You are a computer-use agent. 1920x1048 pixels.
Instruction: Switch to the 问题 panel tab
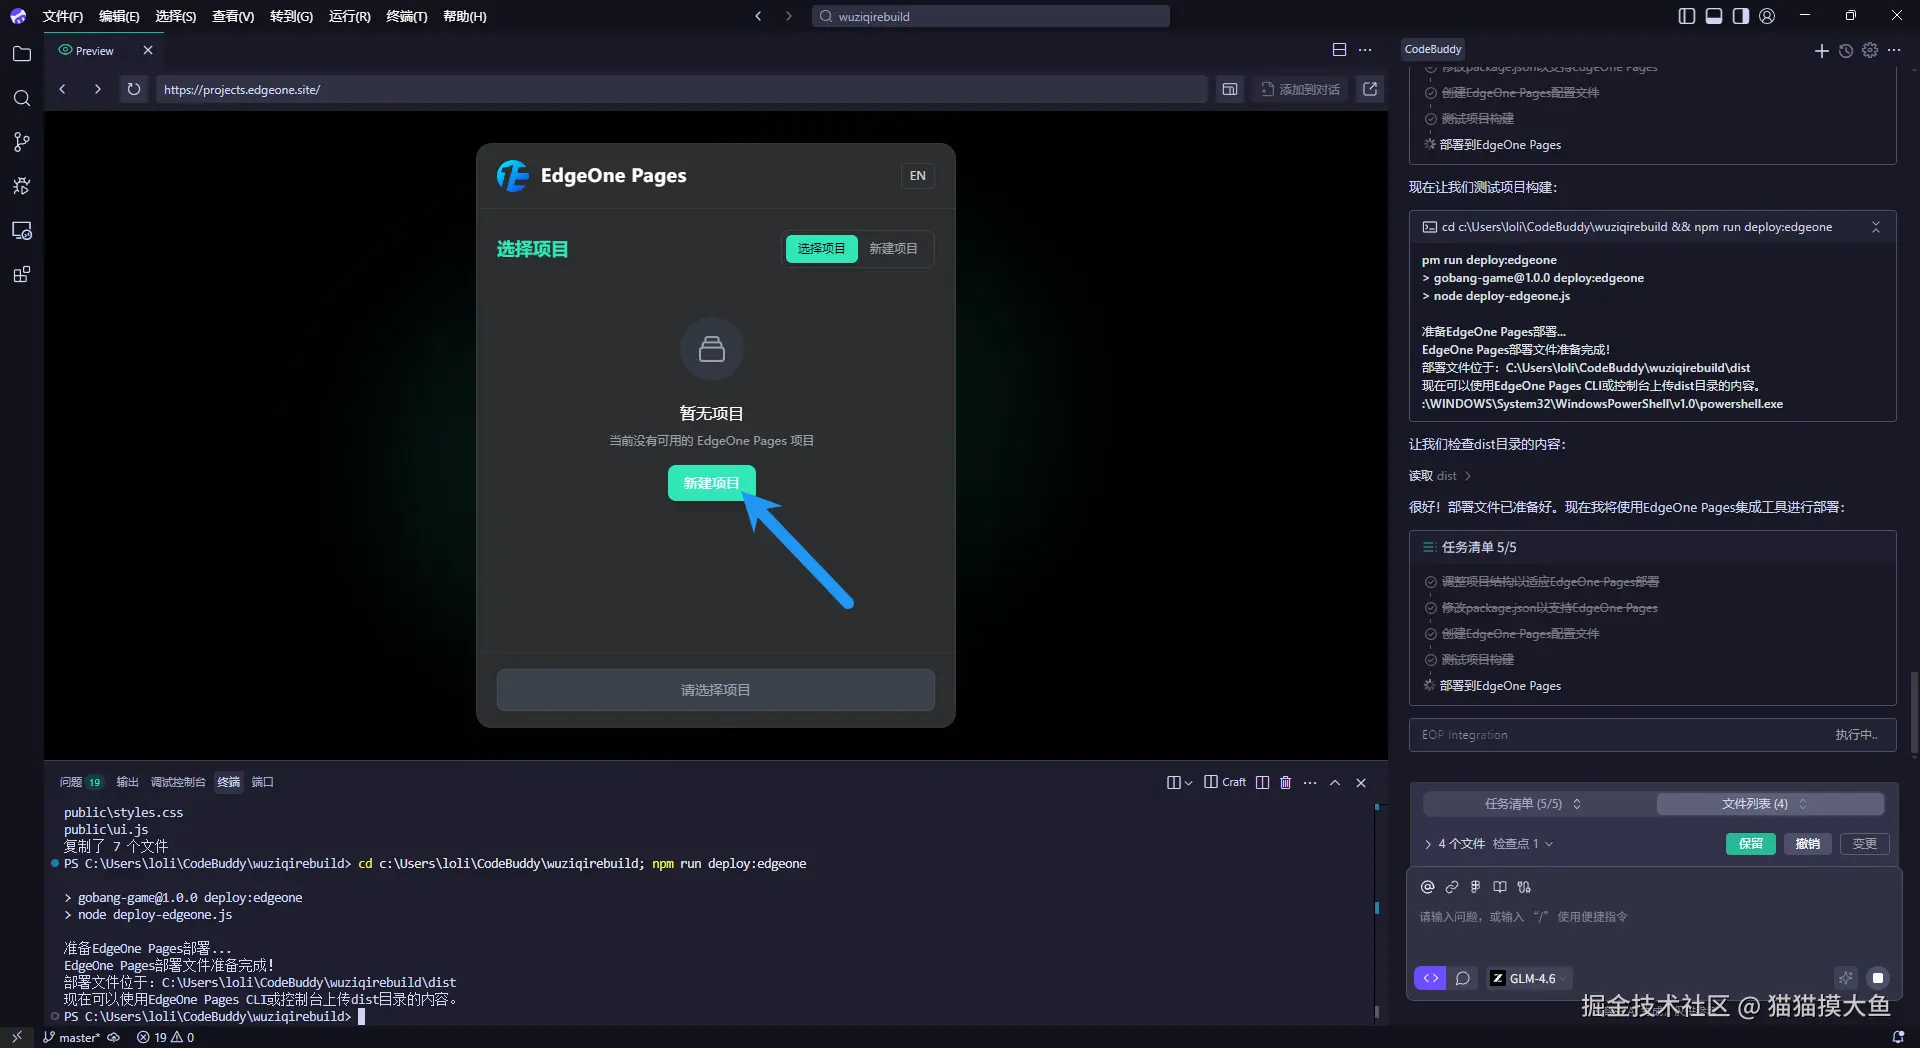tap(80, 782)
